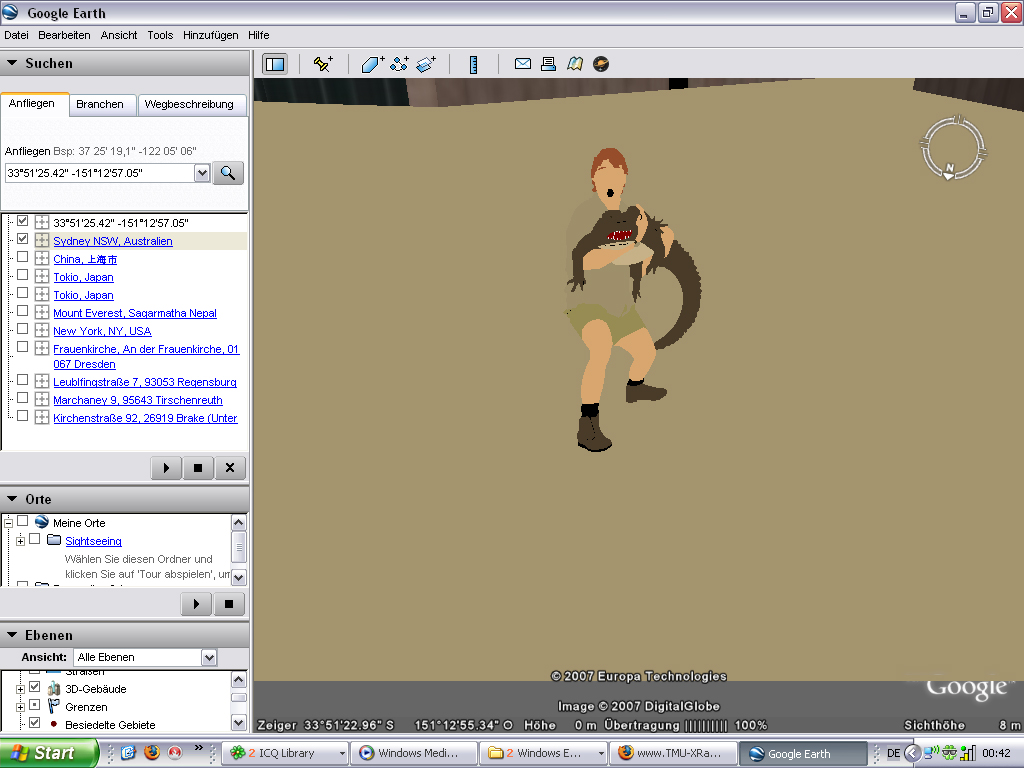Toggle the sidebar panel icon
1024x768 pixels.
click(x=275, y=64)
